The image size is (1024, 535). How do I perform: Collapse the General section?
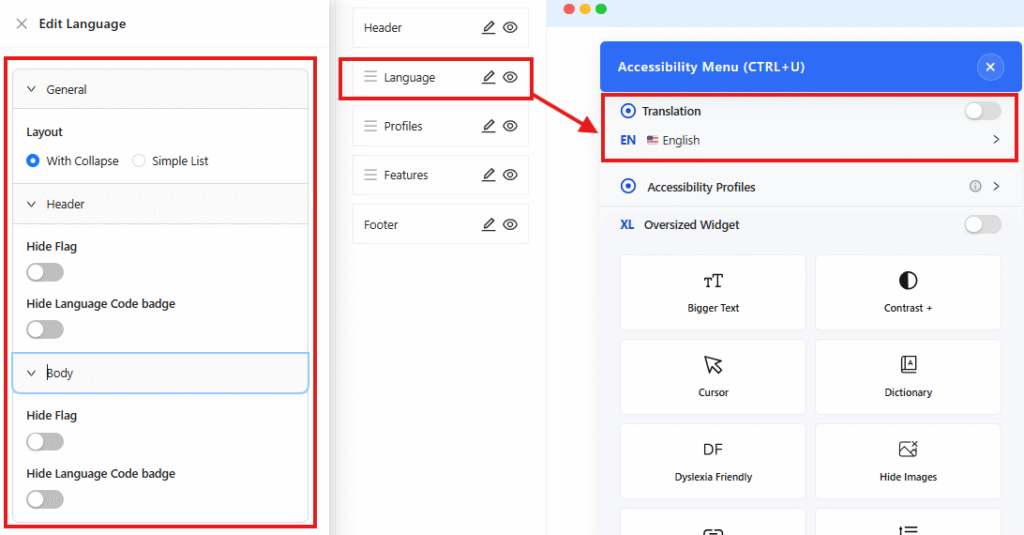pyautogui.click(x=31, y=90)
